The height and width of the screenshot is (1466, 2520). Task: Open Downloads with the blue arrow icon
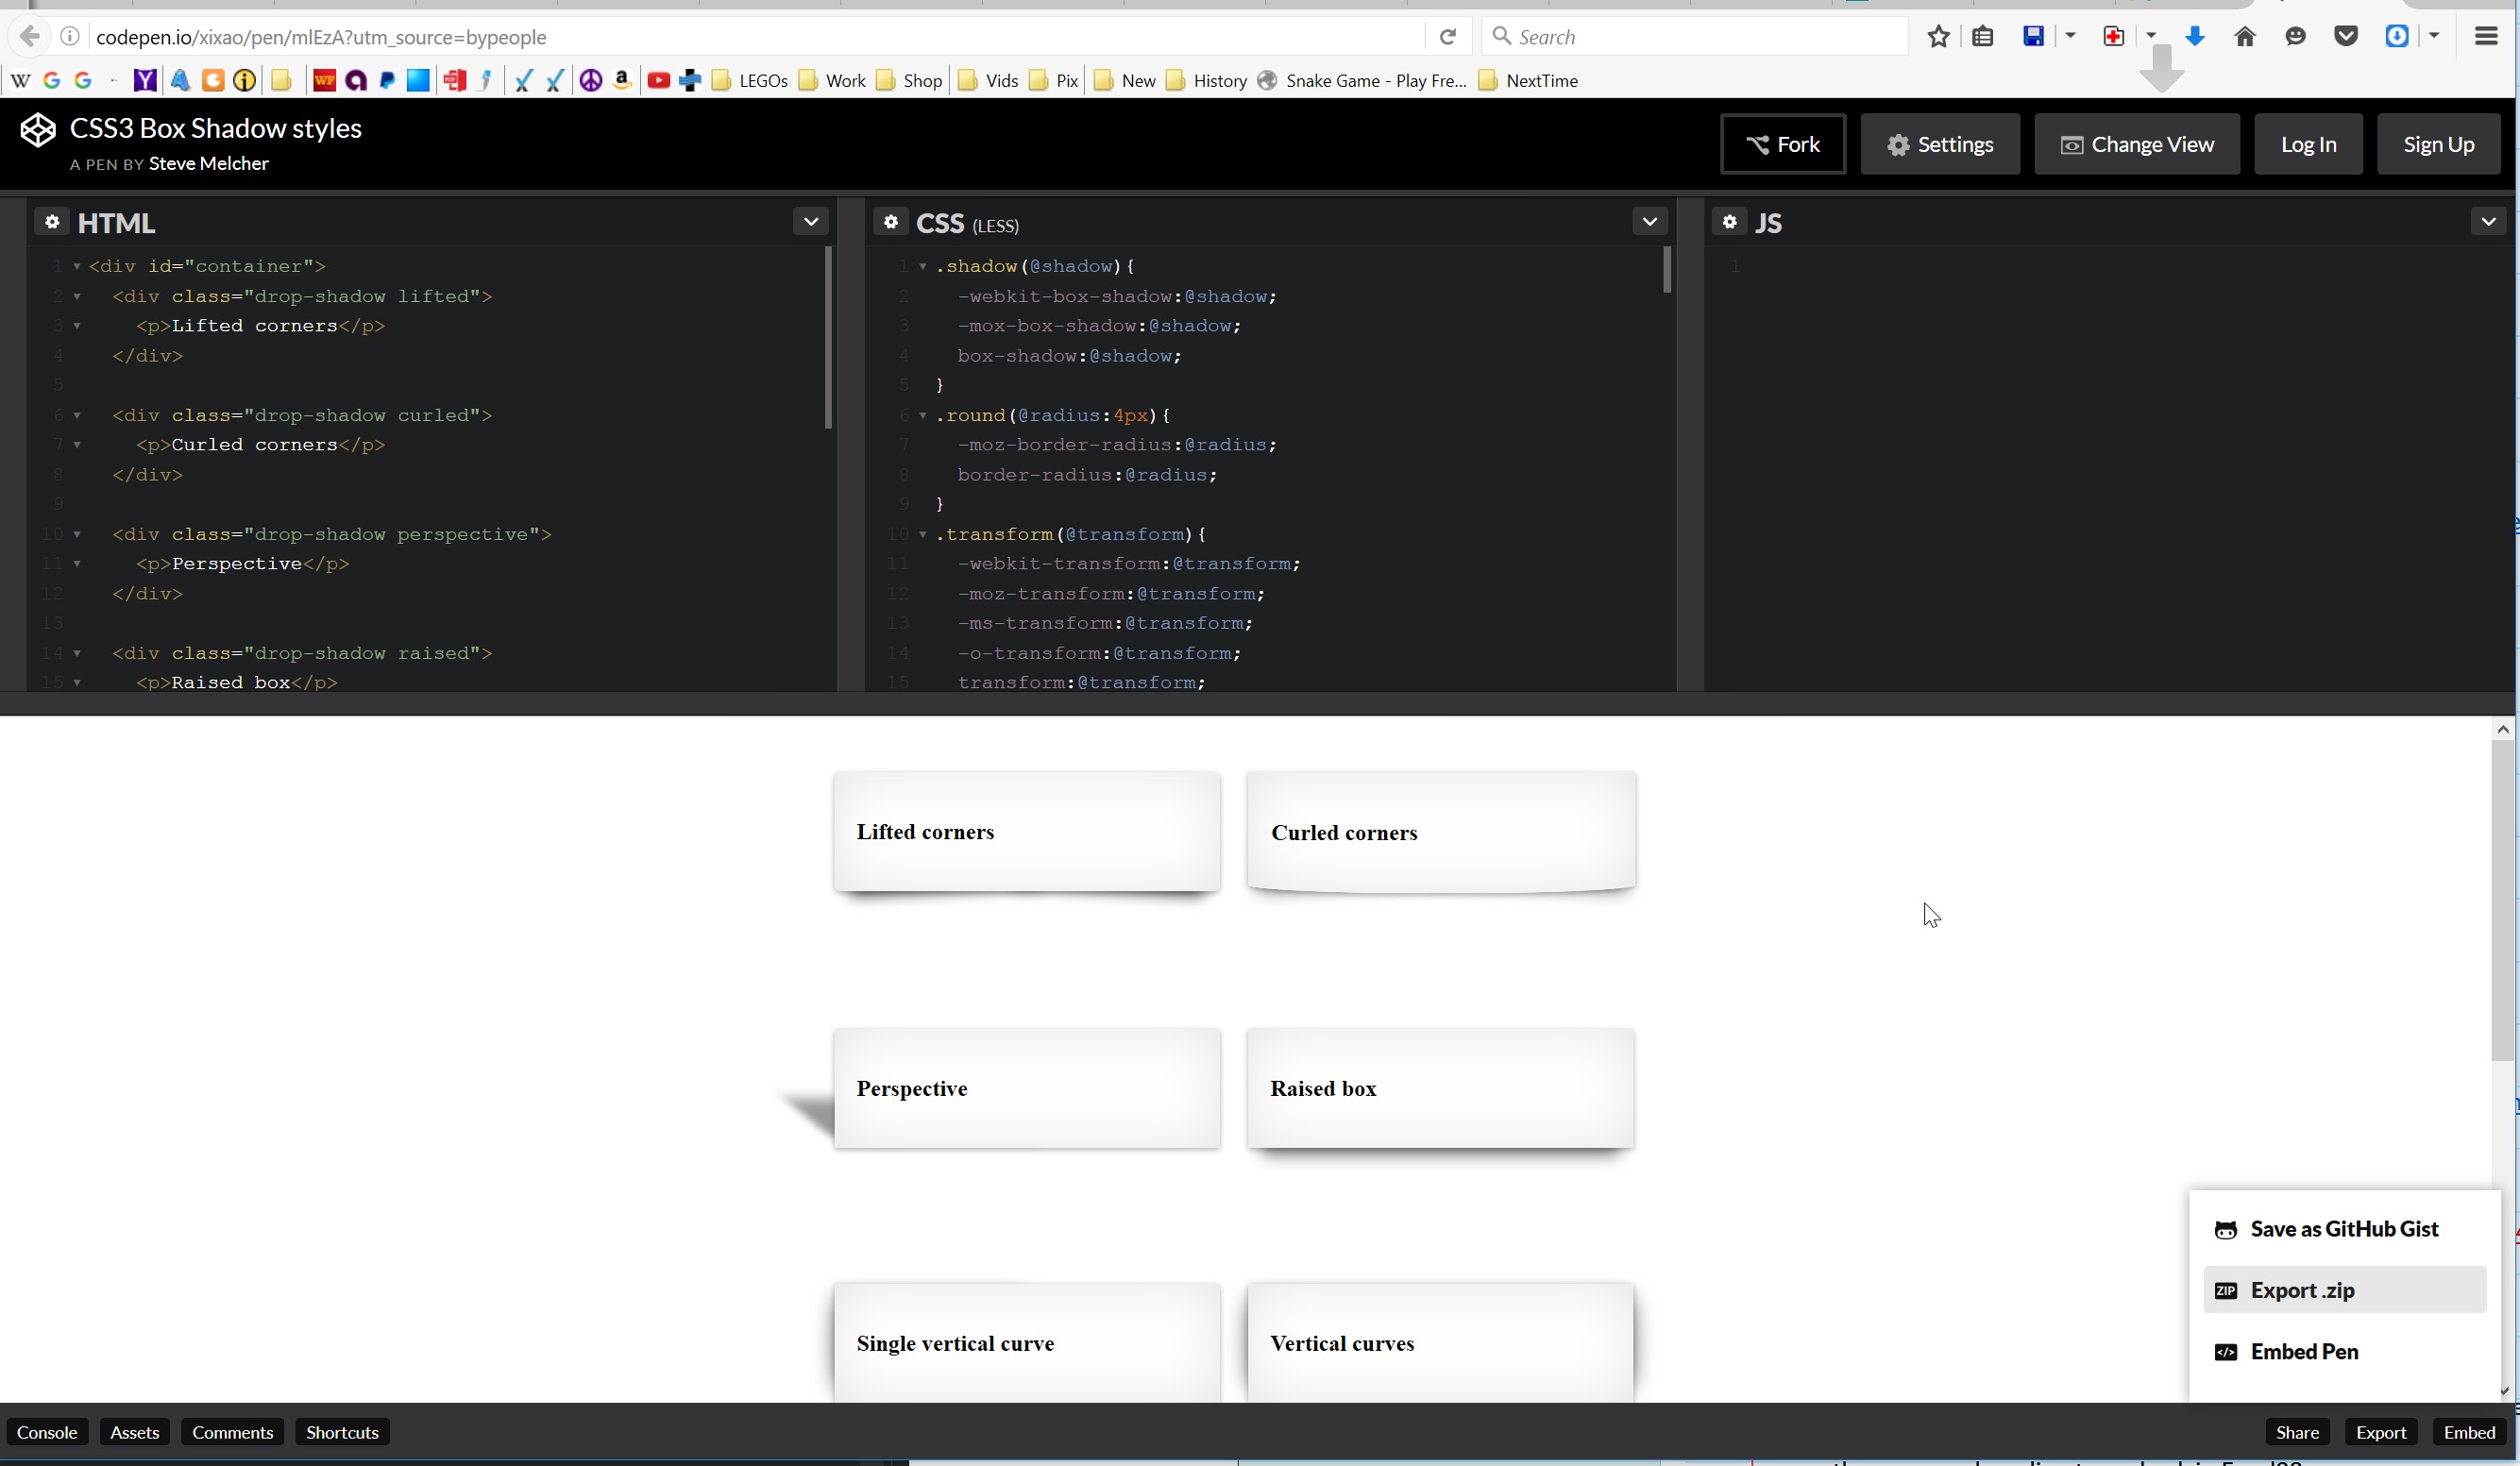coord(2194,36)
